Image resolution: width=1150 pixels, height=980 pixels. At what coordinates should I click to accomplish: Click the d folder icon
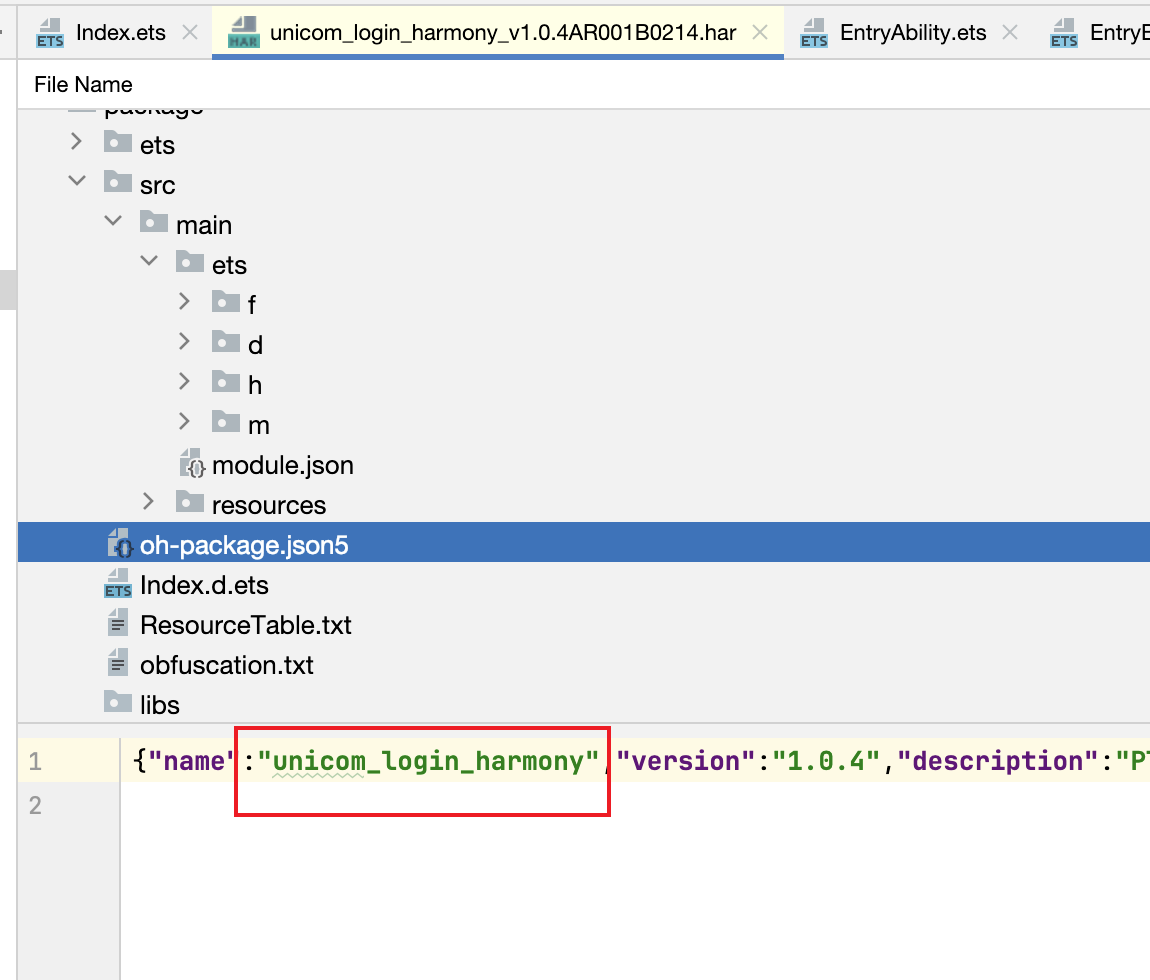[x=226, y=341]
